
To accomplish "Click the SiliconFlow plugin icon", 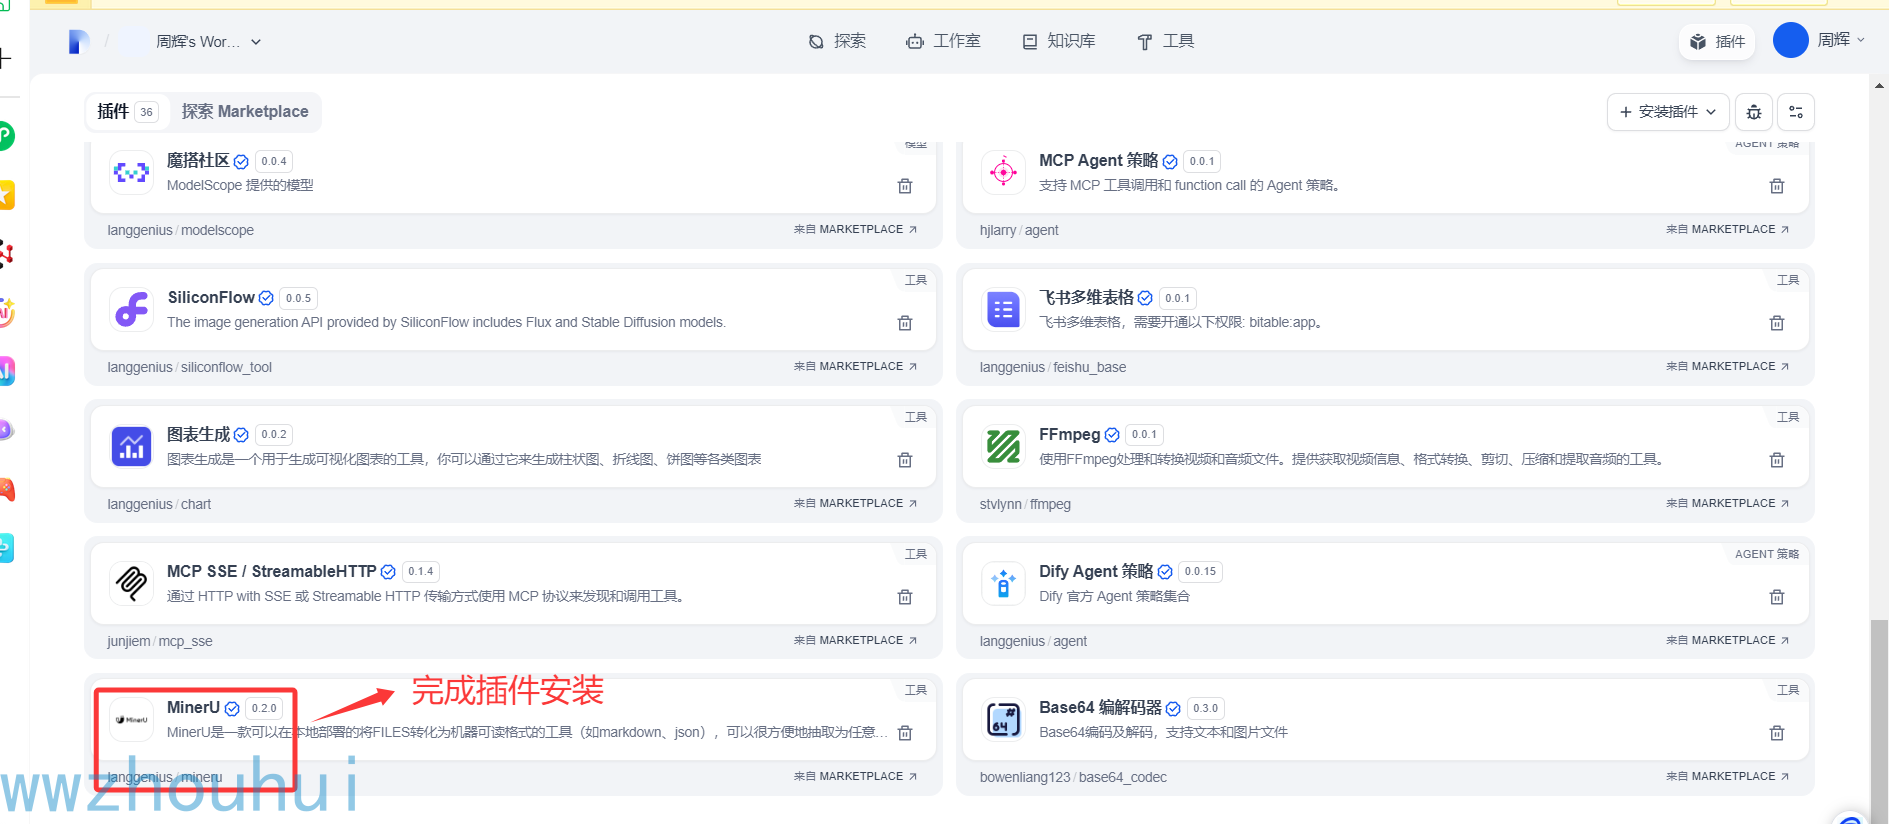I will [x=131, y=309].
